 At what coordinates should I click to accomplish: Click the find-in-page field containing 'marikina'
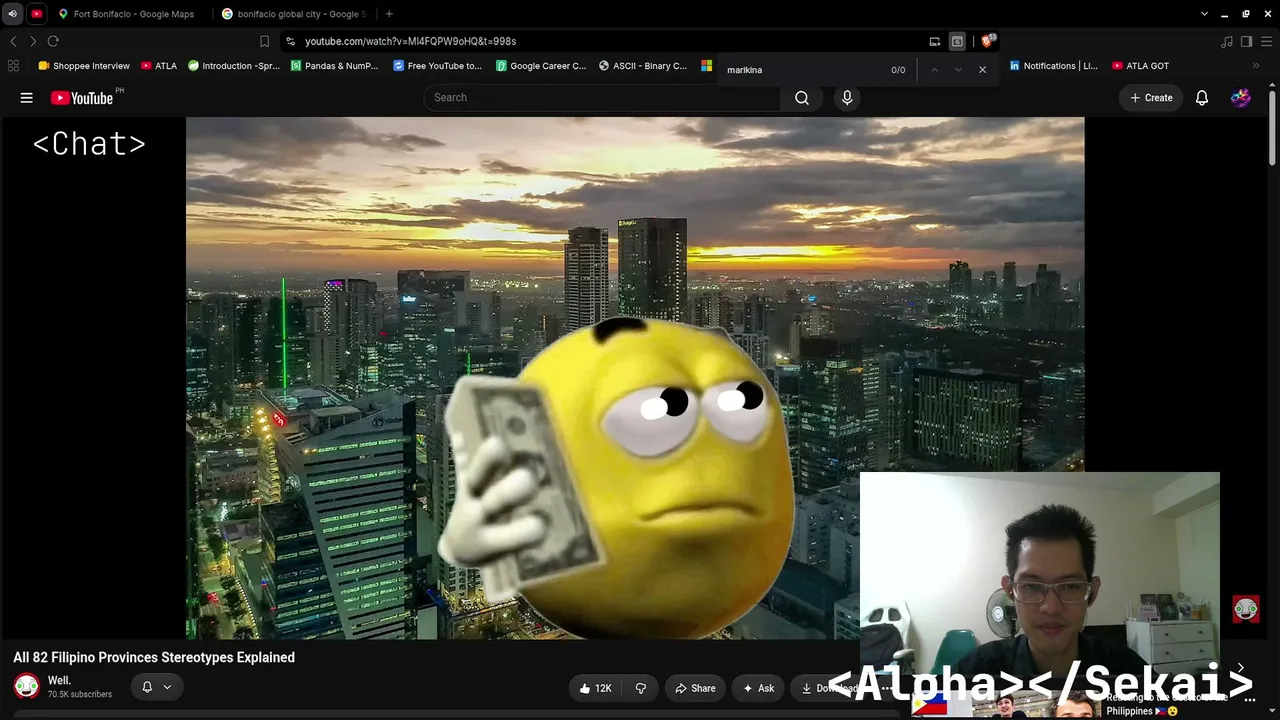point(803,70)
